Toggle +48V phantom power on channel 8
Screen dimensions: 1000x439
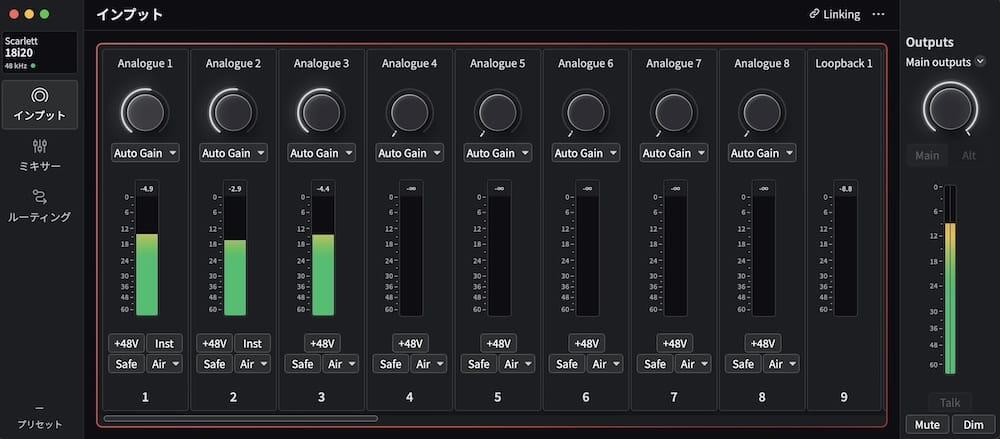pyautogui.click(x=761, y=343)
